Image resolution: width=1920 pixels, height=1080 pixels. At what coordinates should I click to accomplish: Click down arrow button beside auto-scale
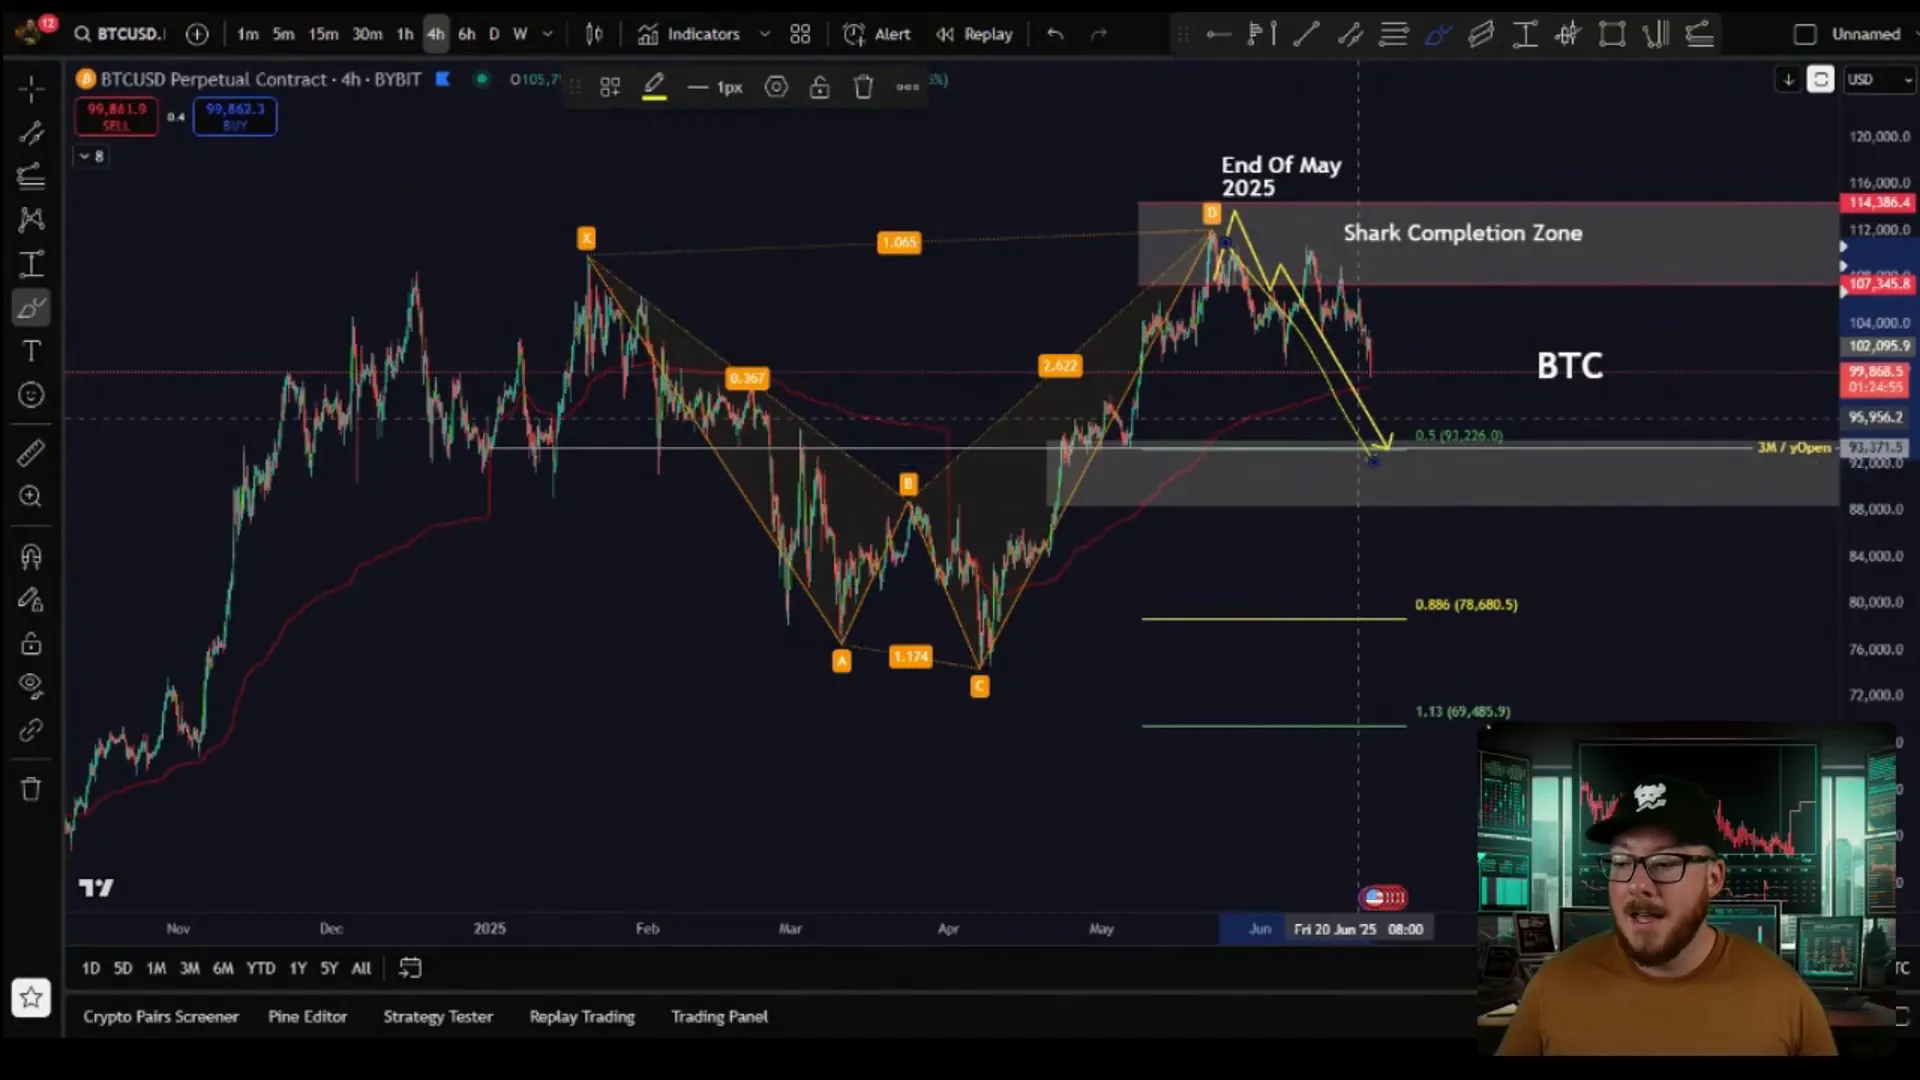tap(1788, 80)
